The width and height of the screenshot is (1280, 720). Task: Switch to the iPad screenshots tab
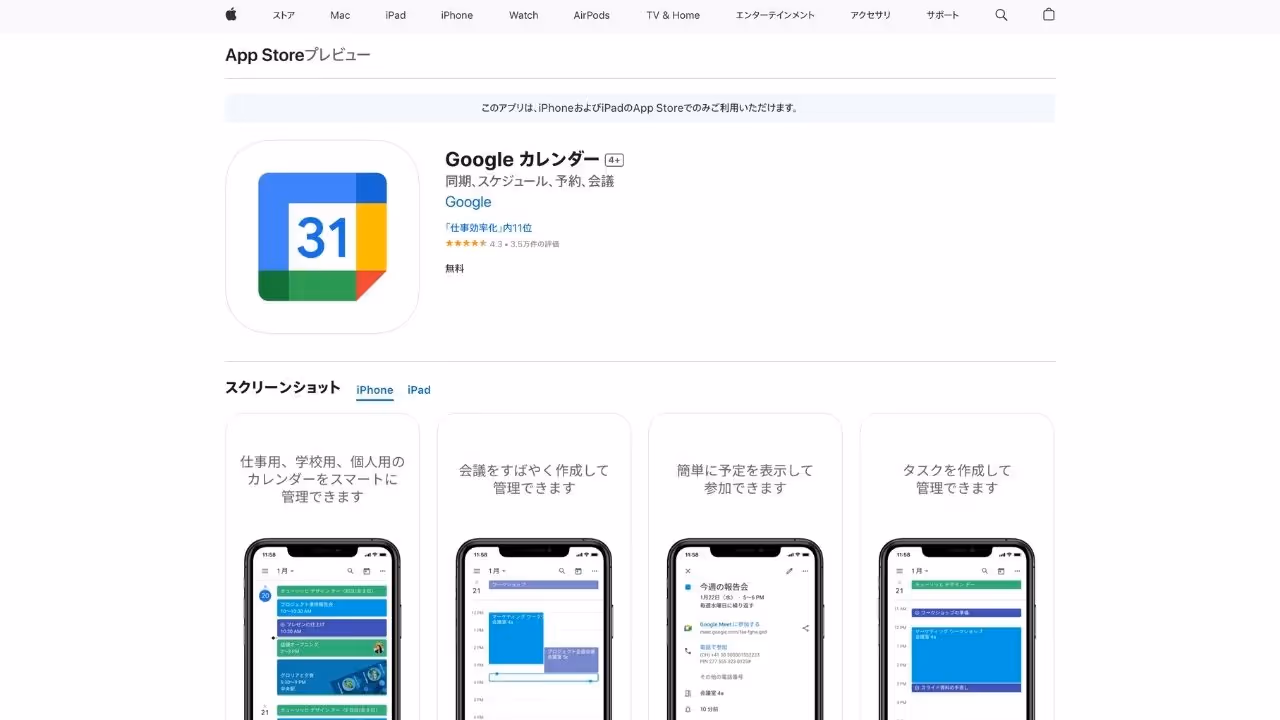coord(419,390)
